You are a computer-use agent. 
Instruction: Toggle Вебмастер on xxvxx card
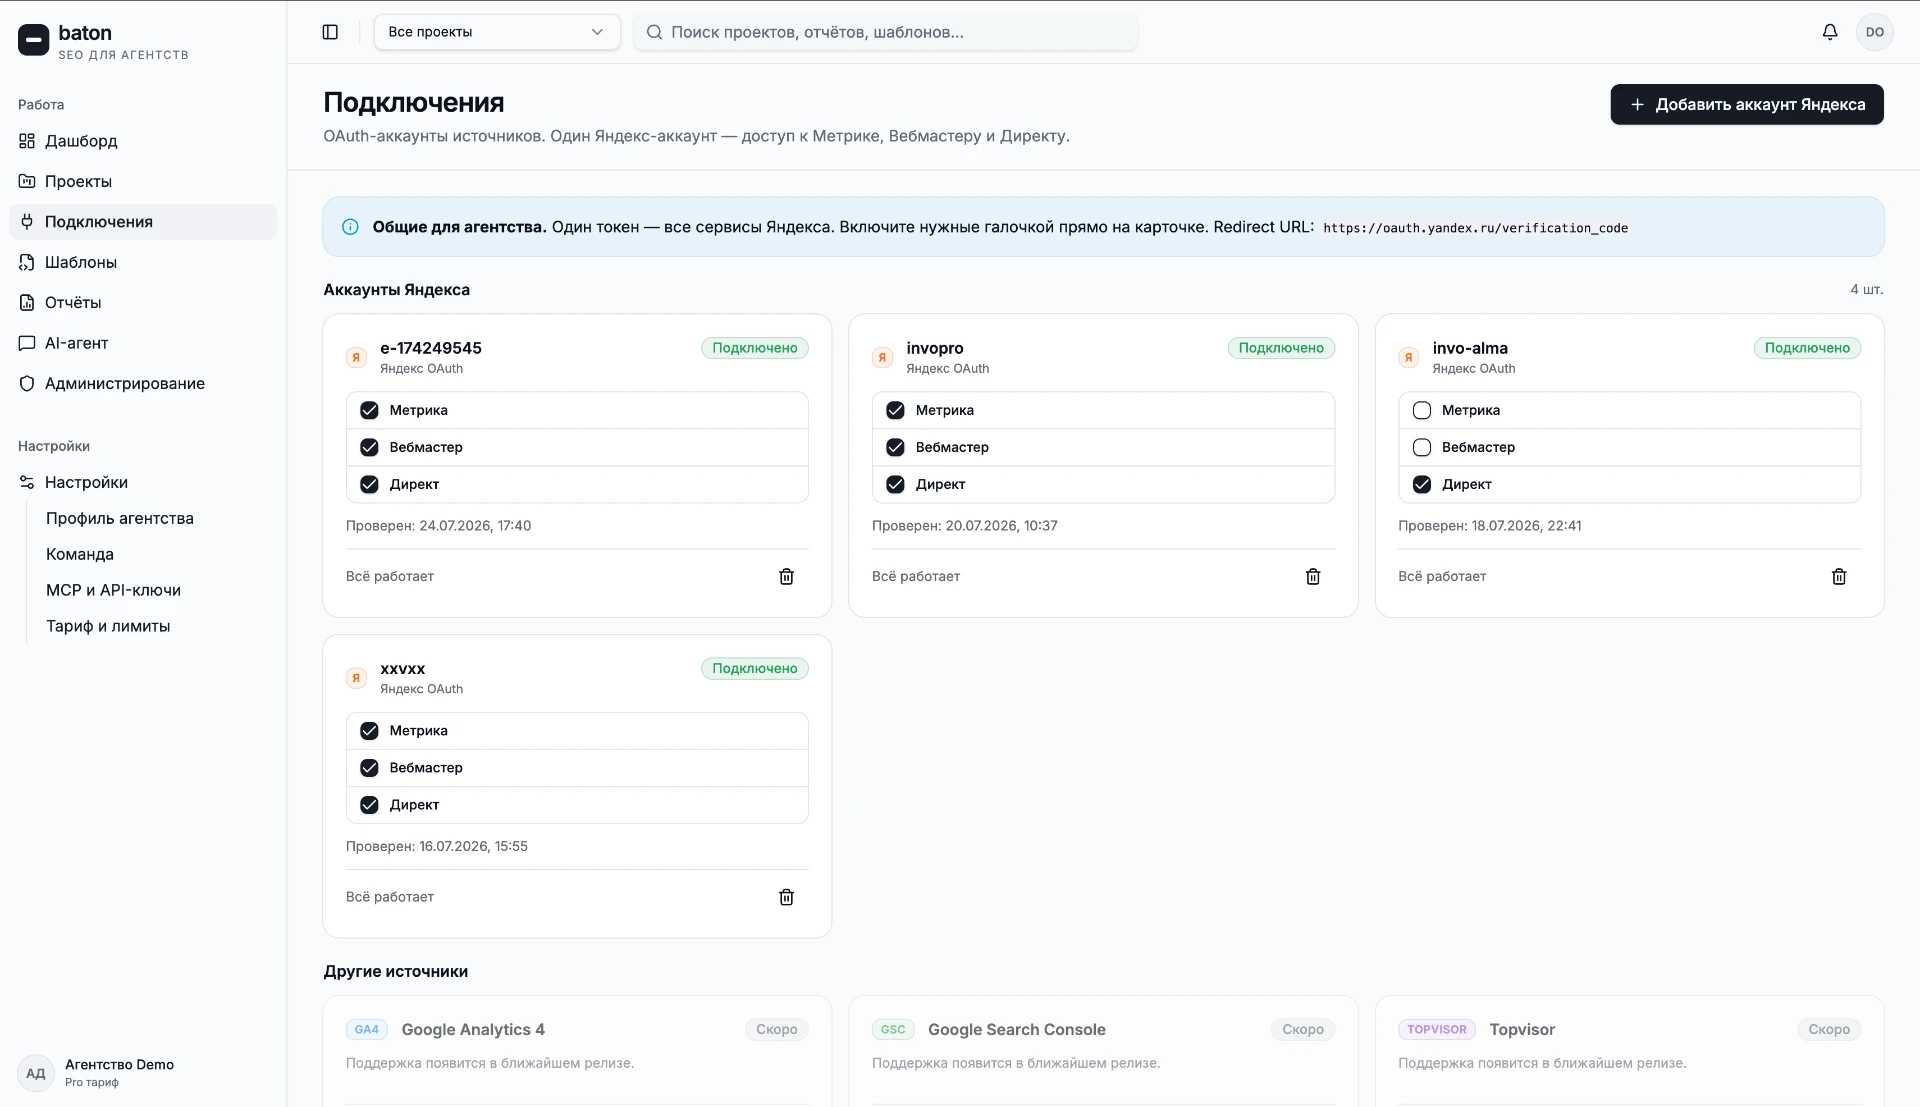(369, 768)
